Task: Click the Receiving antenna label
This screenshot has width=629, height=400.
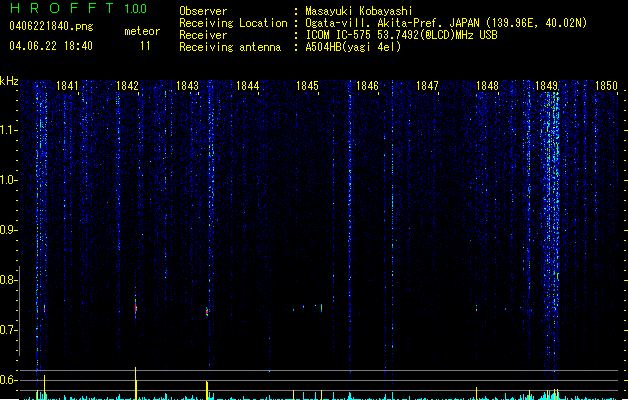Action: (x=230, y=47)
